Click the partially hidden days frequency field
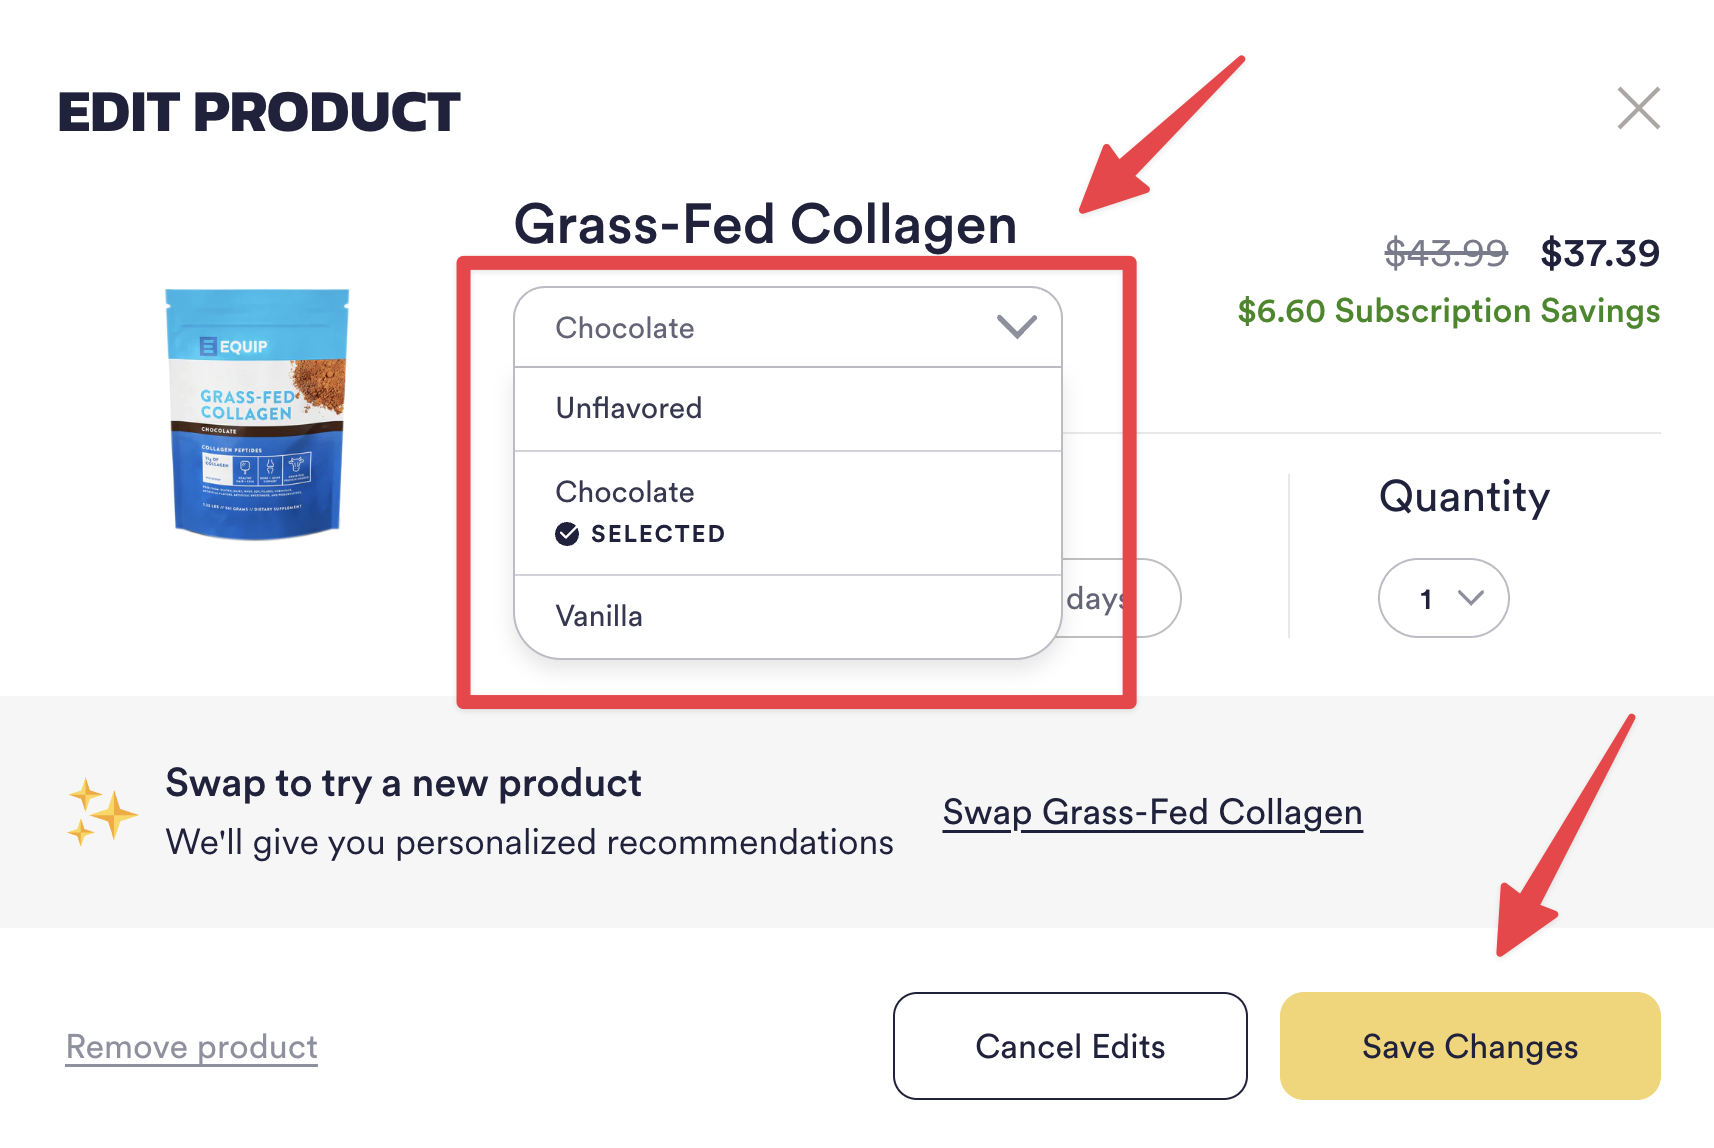Viewport: 1714px width, 1148px height. (1120, 598)
